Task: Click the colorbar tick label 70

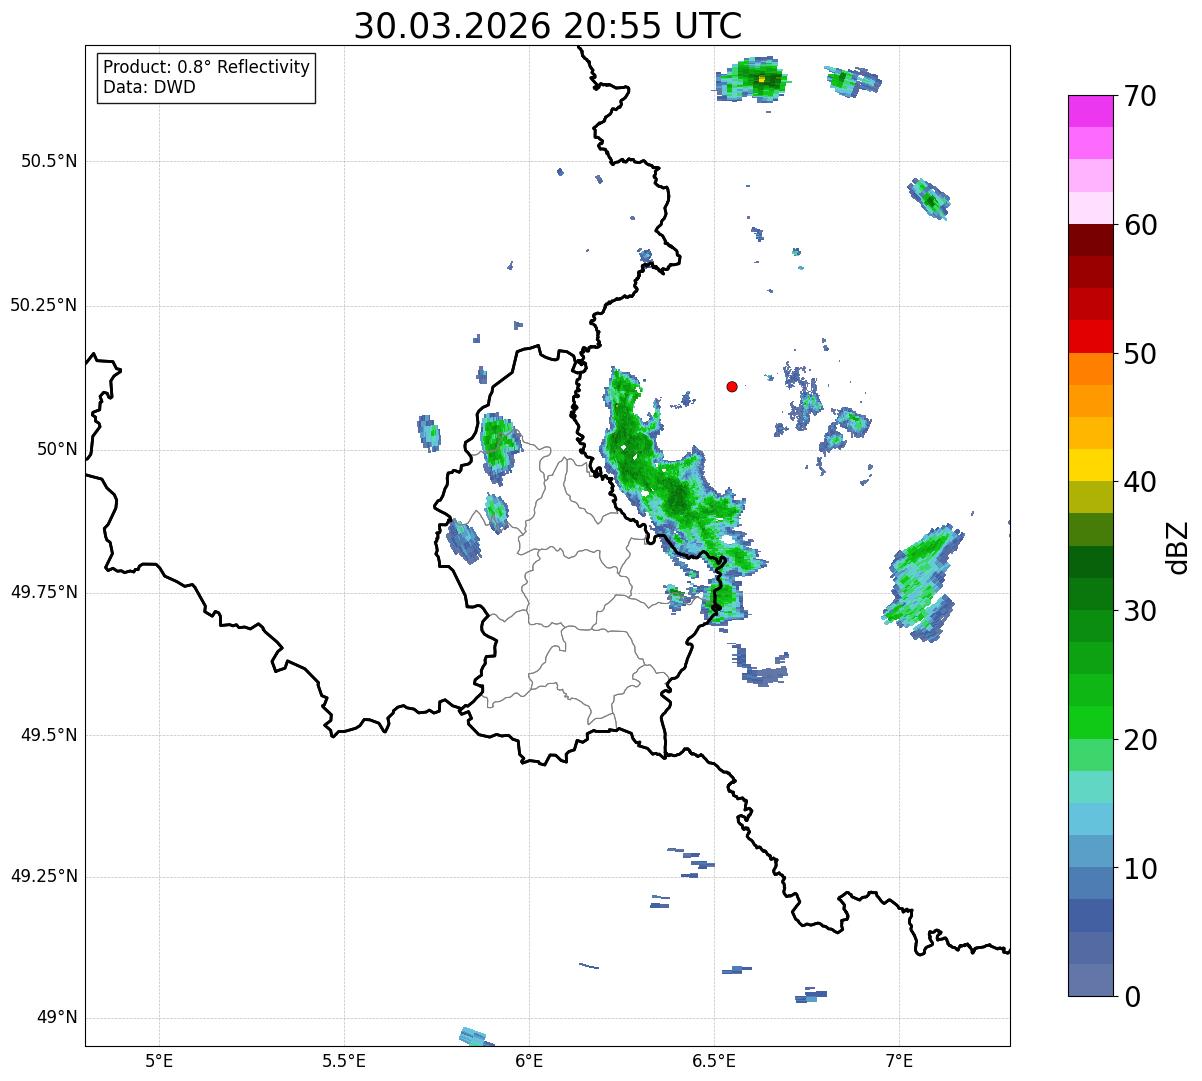Action: click(x=1140, y=96)
